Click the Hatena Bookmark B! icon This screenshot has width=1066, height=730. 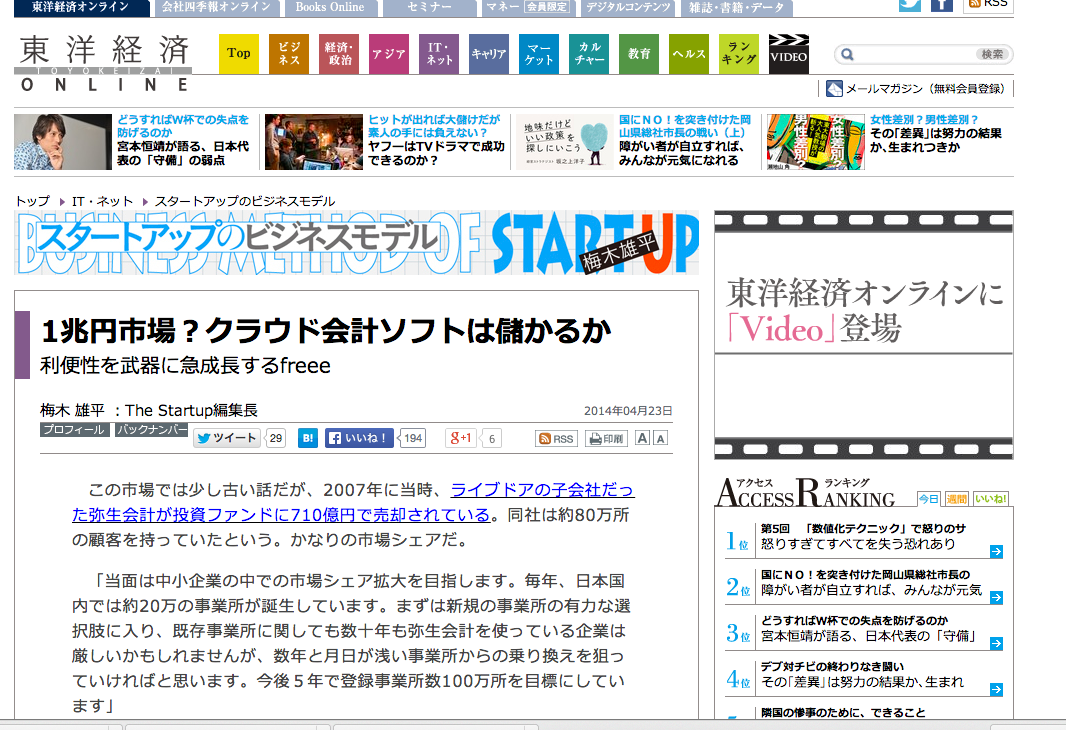(x=308, y=438)
